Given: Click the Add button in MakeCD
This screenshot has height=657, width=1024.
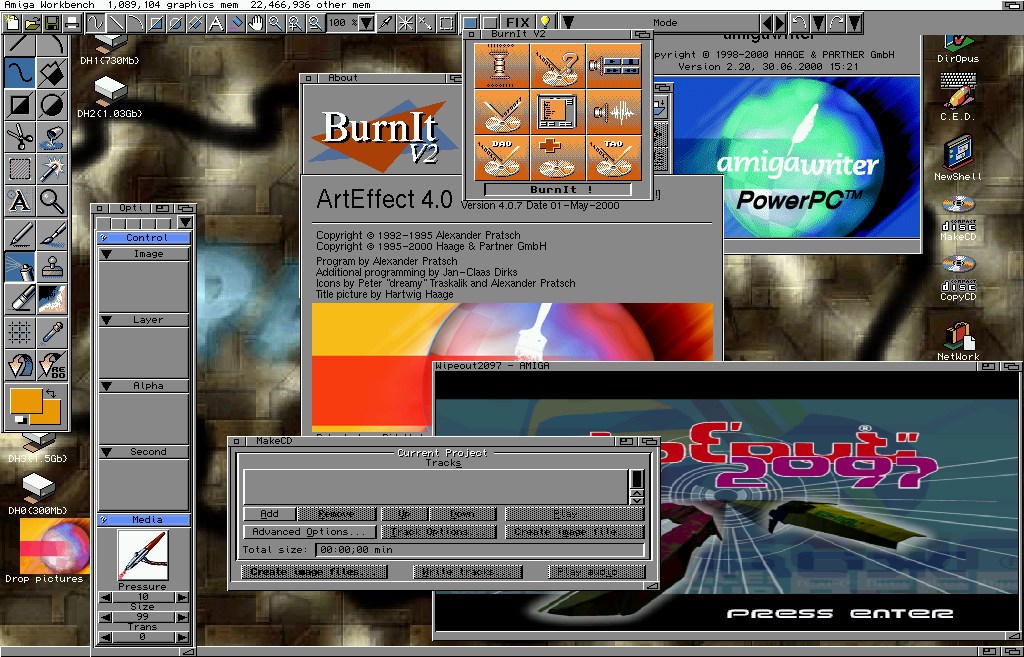Looking at the screenshot, I should point(269,514).
